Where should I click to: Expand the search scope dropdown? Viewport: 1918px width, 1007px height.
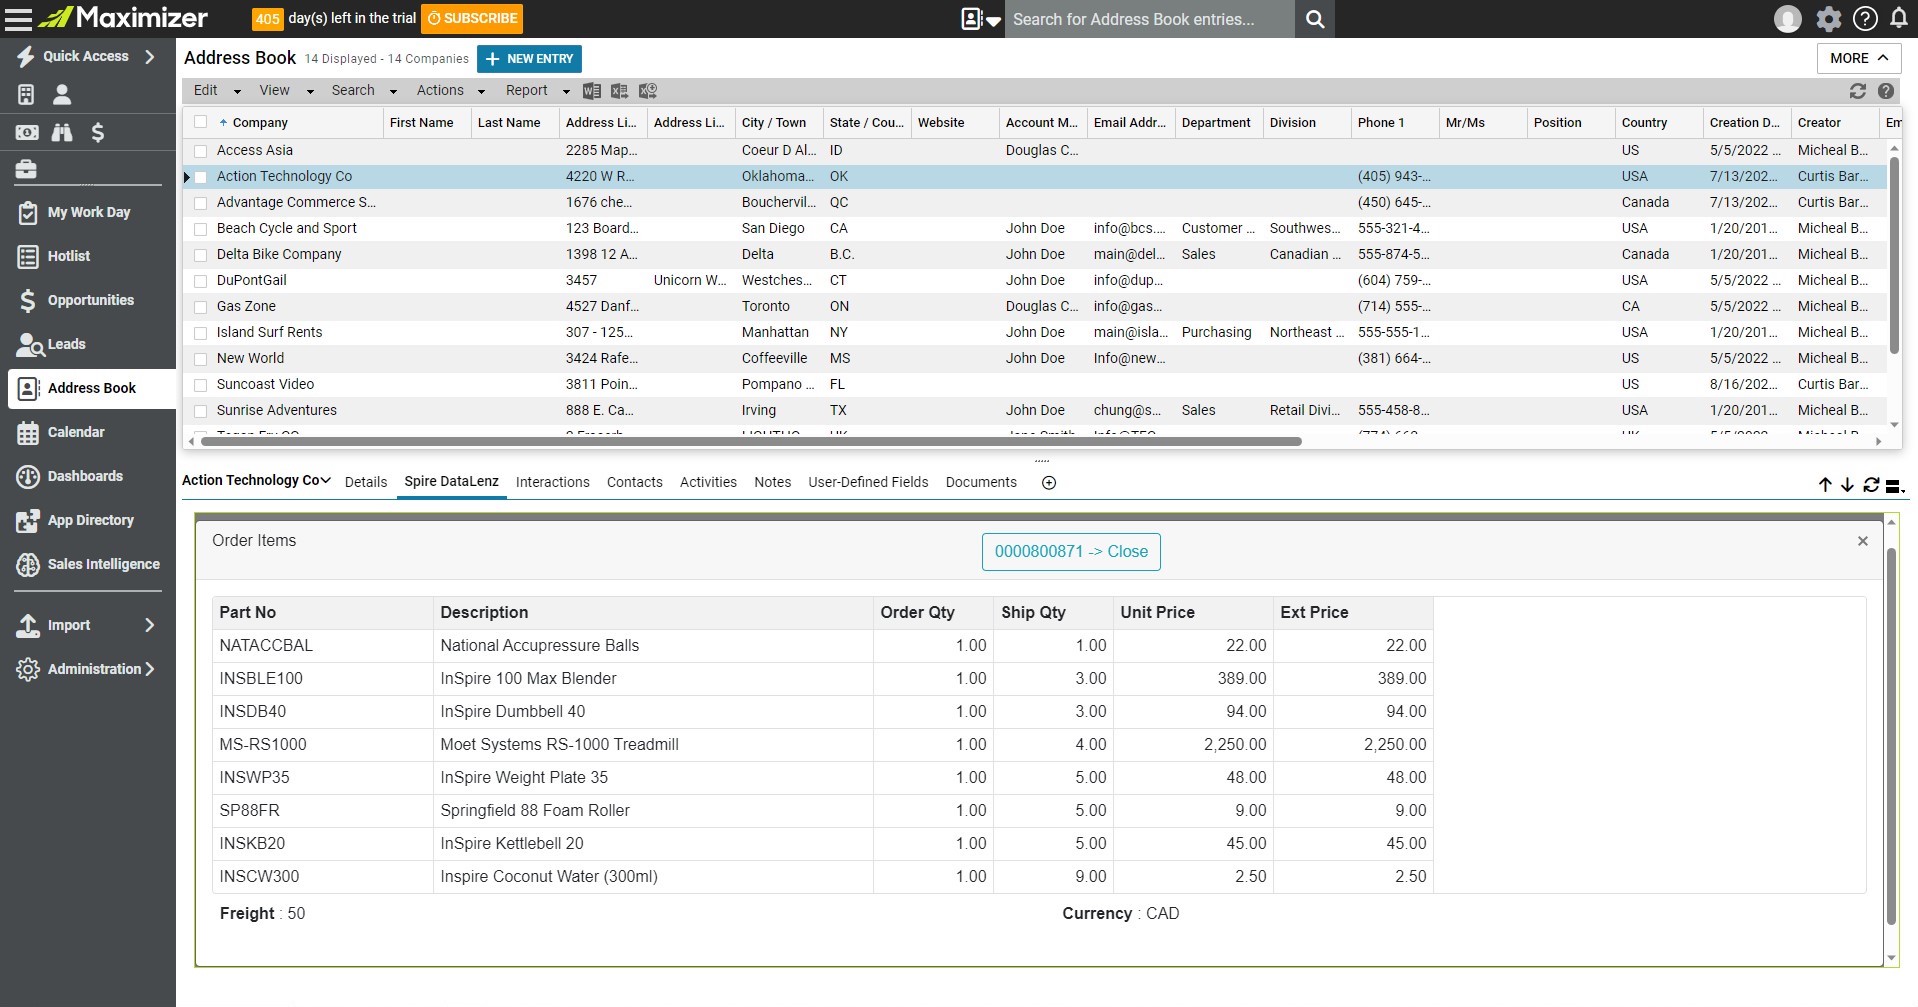[980, 19]
